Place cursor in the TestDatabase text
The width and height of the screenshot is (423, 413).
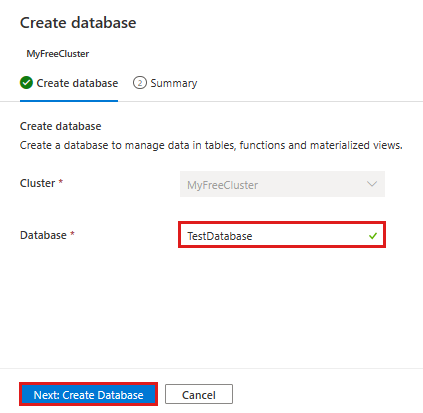(x=220, y=236)
